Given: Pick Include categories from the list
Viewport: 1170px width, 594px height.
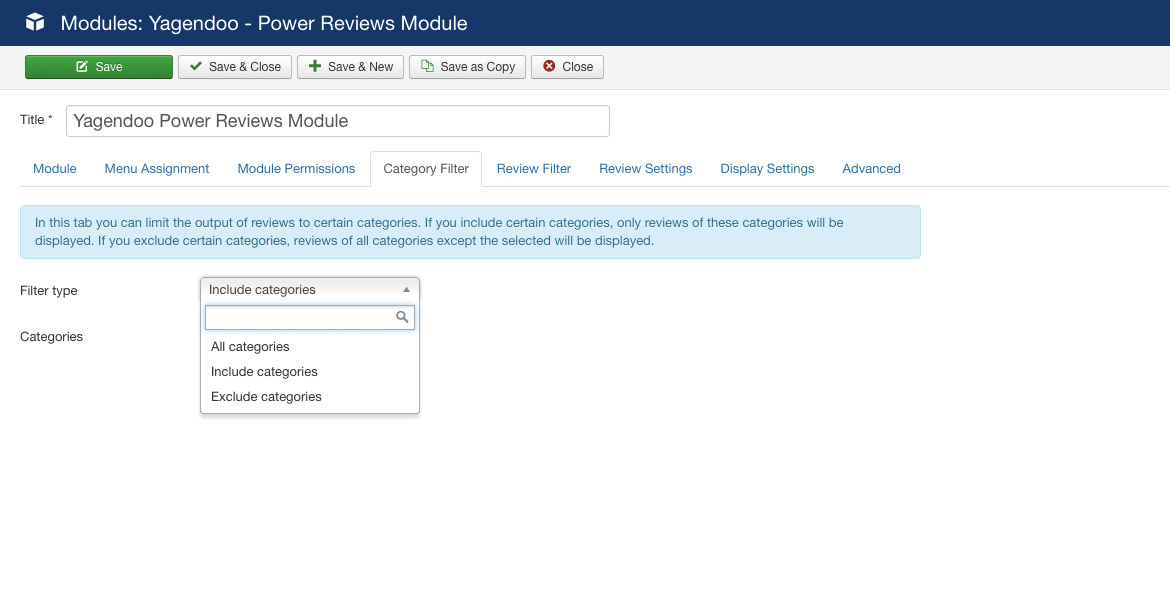Looking at the screenshot, I should pyautogui.click(x=264, y=372).
